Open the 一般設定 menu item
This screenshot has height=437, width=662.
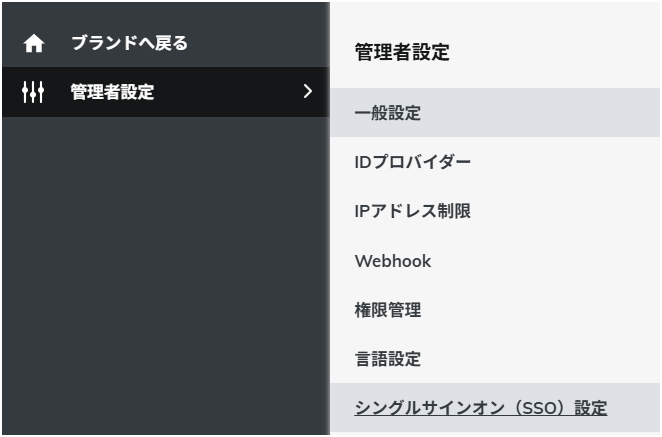click(388, 113)
